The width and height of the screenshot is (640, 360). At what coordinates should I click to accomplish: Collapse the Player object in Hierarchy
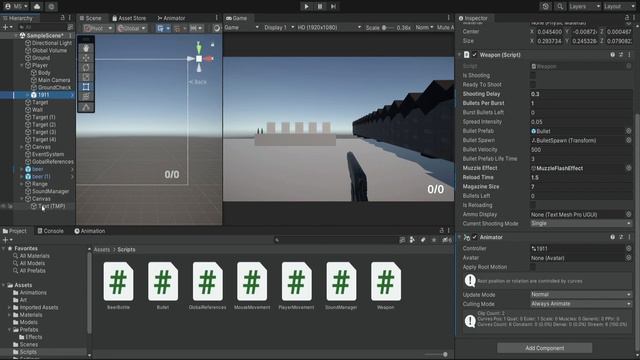22,65
